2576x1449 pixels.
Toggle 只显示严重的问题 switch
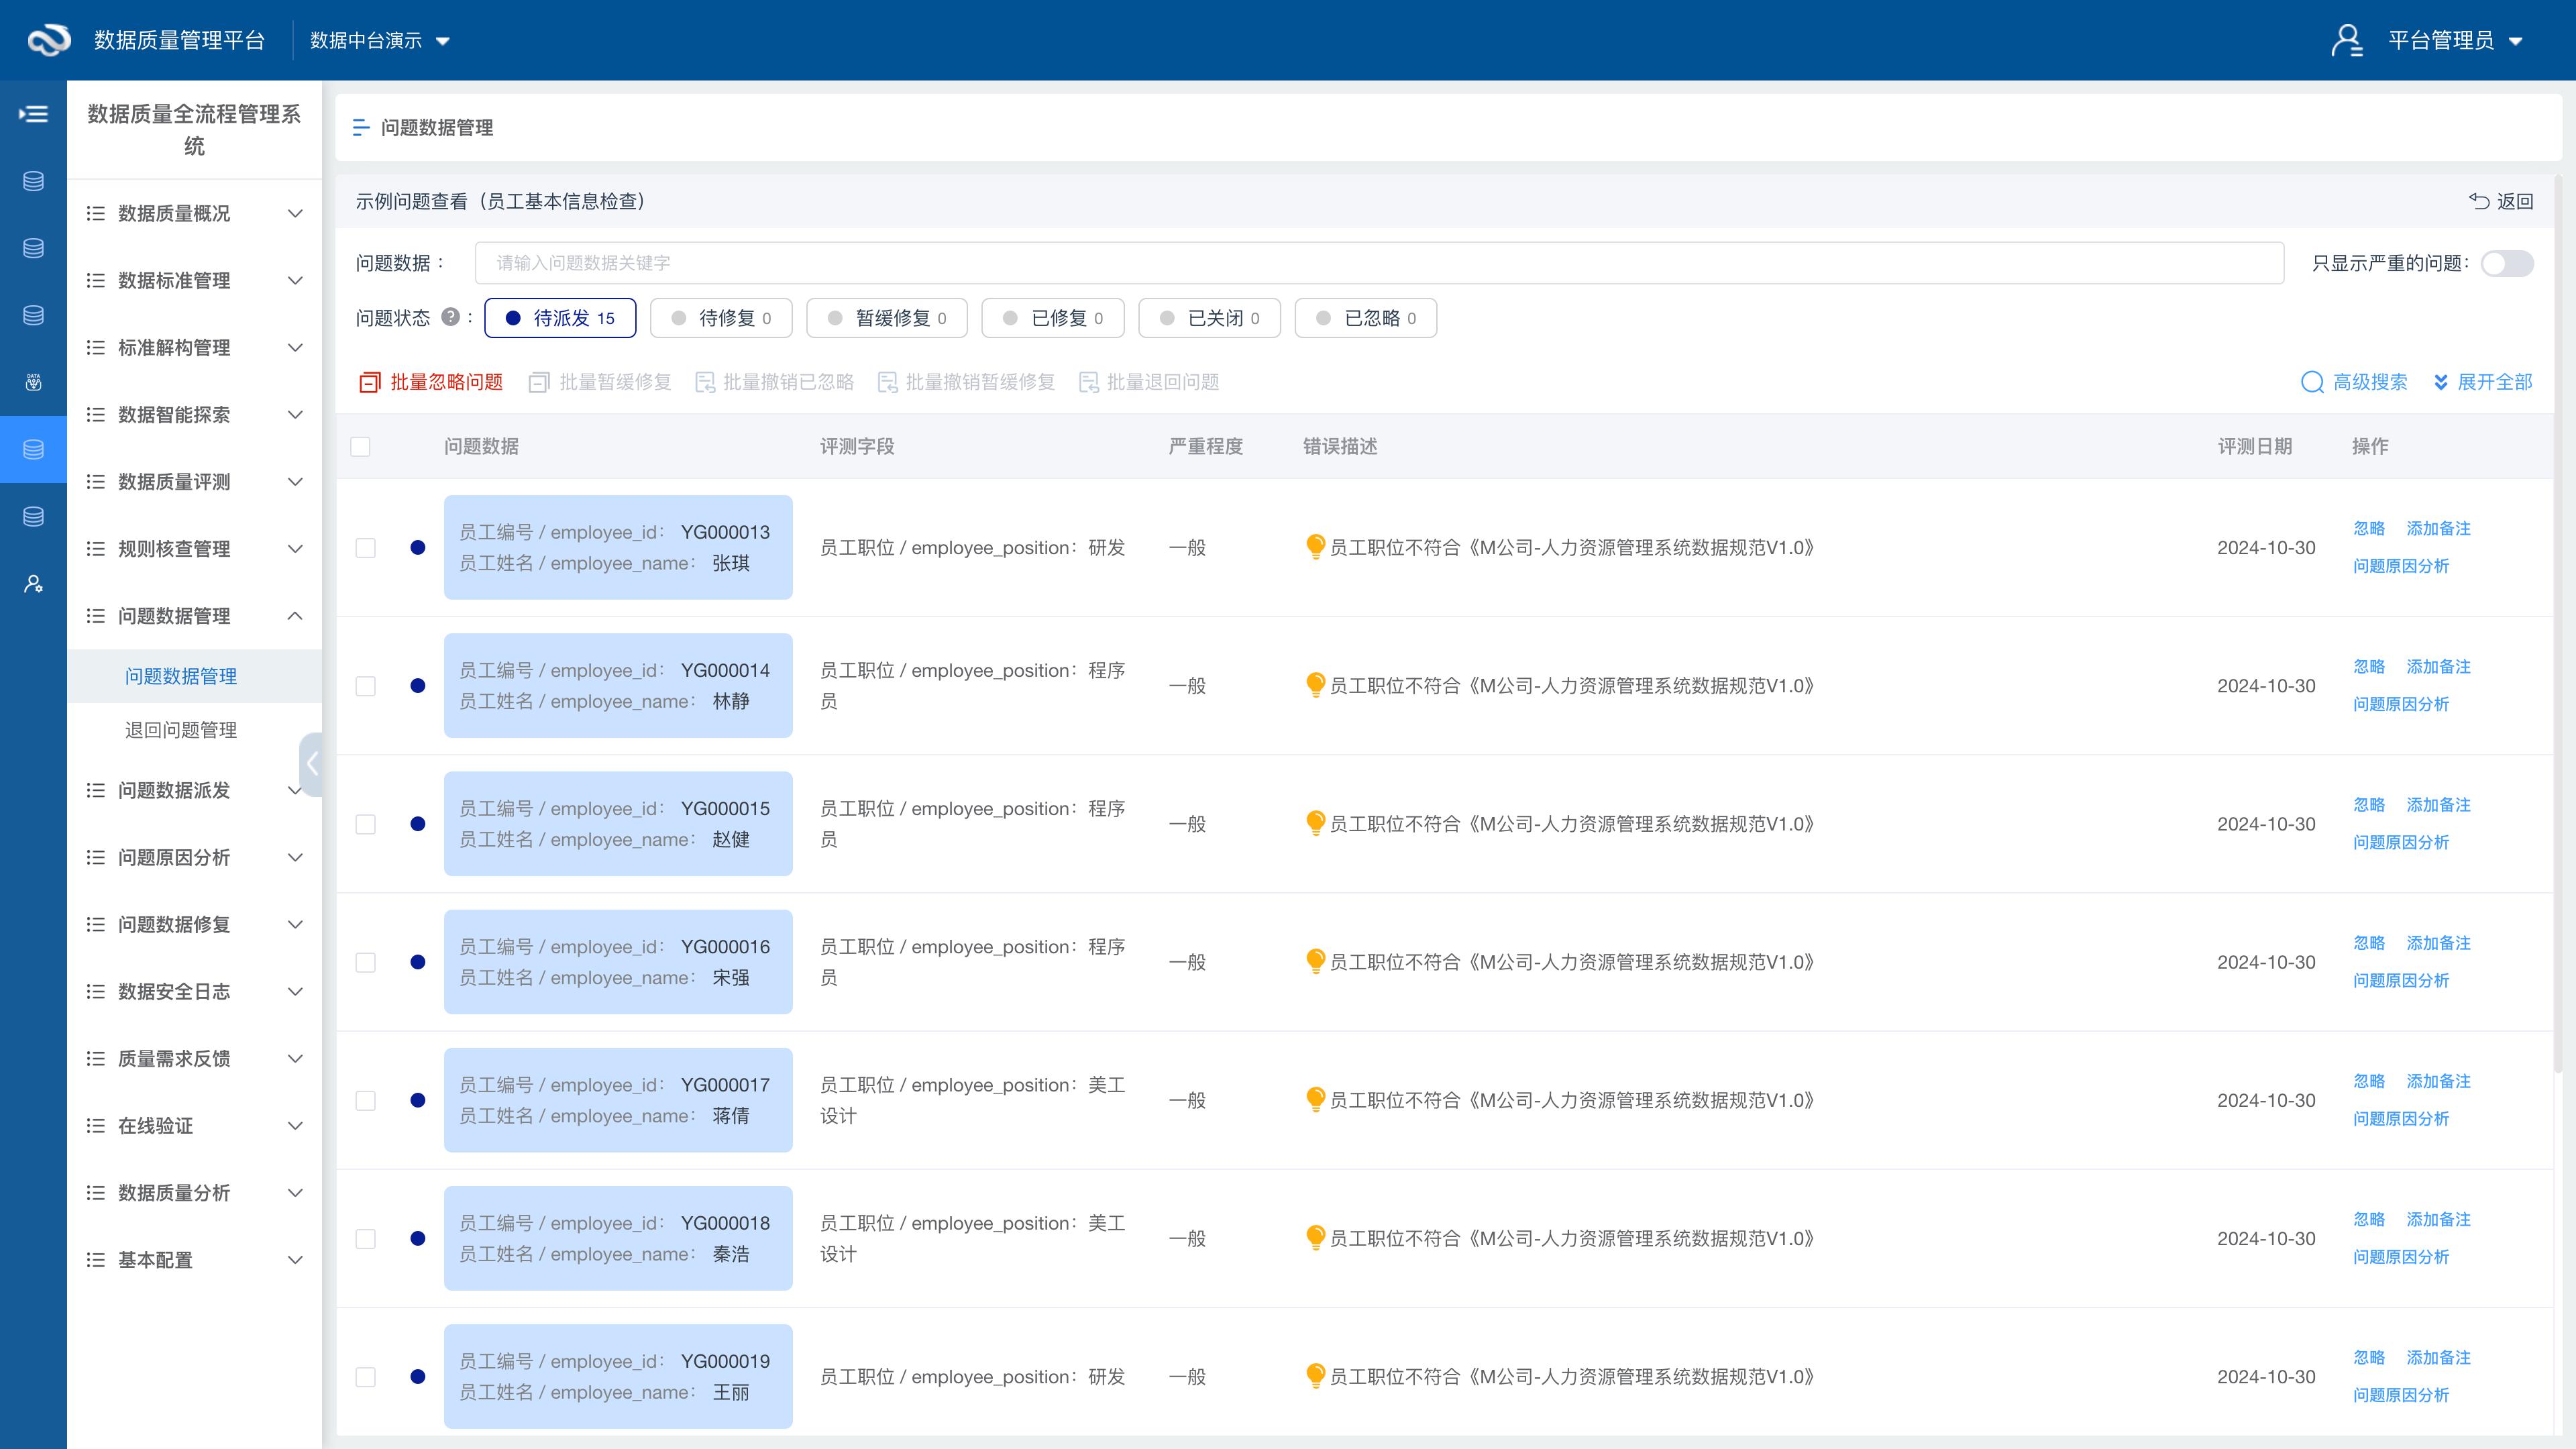coord(2507,263)
